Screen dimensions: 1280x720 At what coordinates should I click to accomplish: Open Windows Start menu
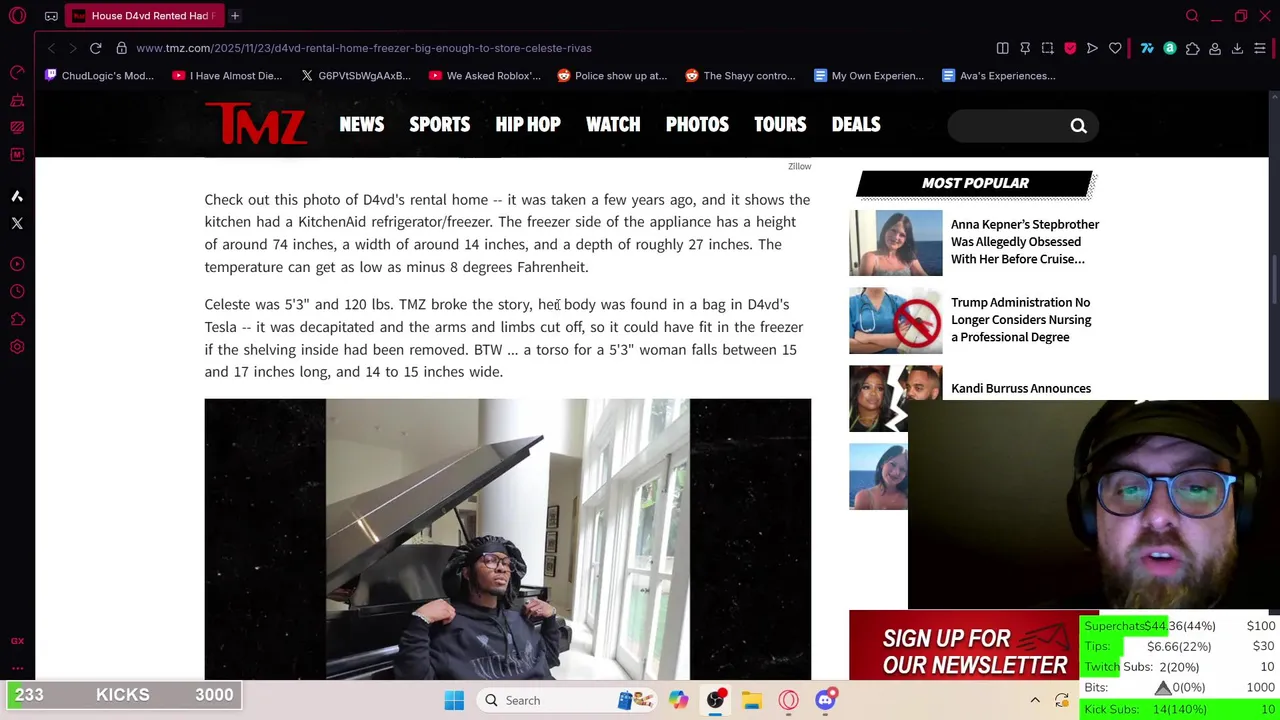tap(454, 701)
